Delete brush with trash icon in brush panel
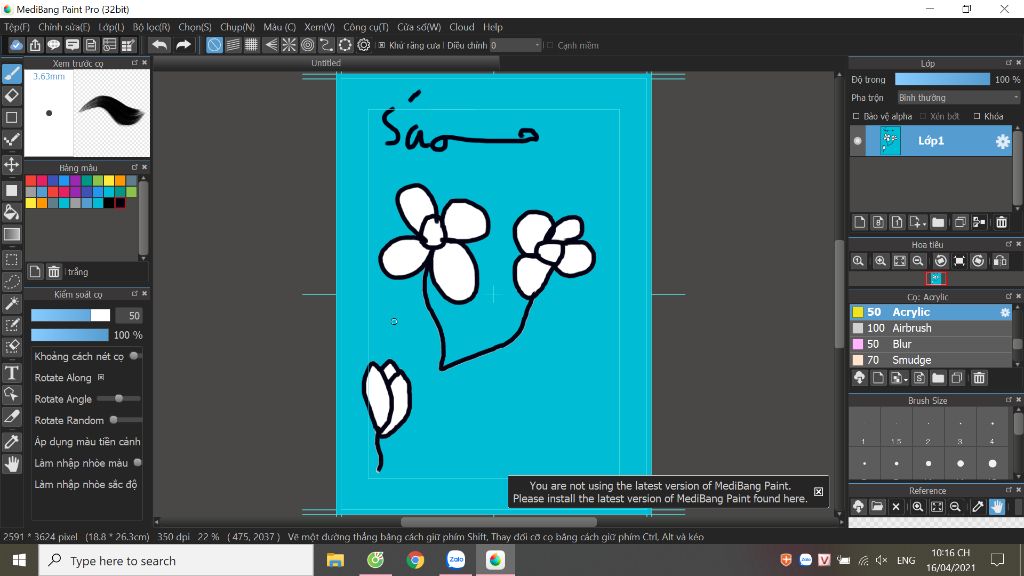Screen dimensions: 1024x576 point(979,378)
